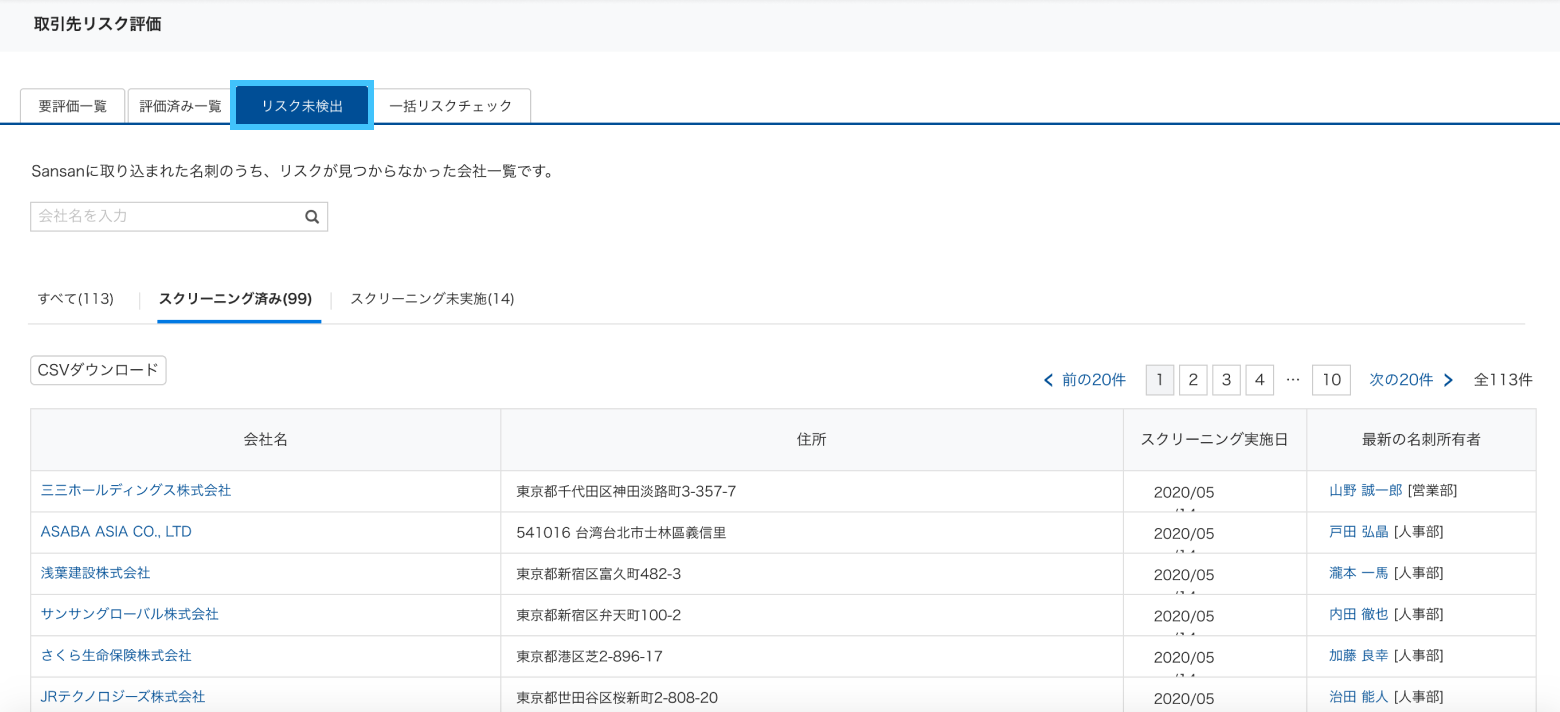The height and width of the screenshot is (712, 1560).
Task: Open card owner 治田 能人
Action: pyautogui.click(x=1359, y=696)
